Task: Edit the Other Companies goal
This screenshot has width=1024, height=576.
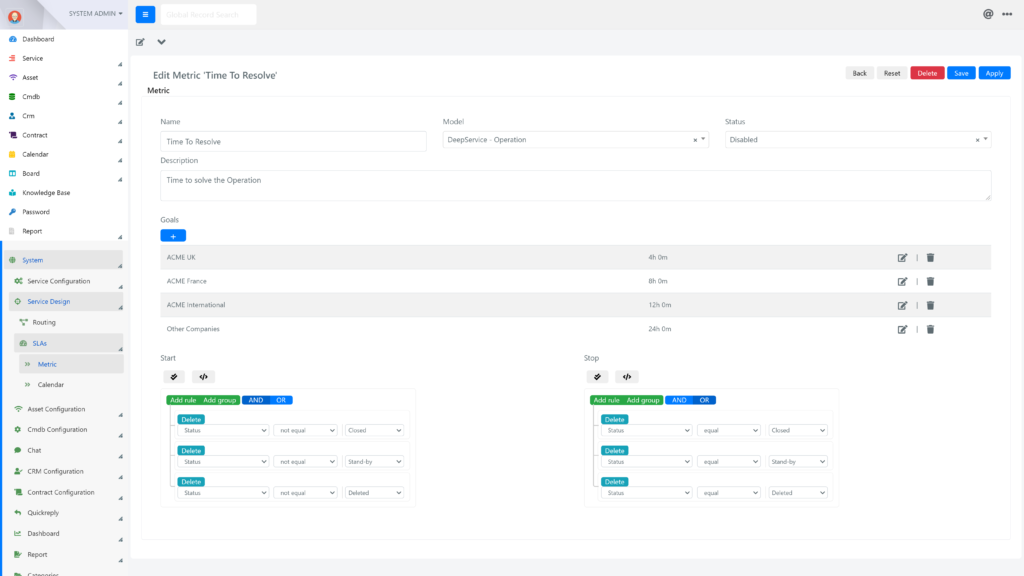Action: point(902,330)
